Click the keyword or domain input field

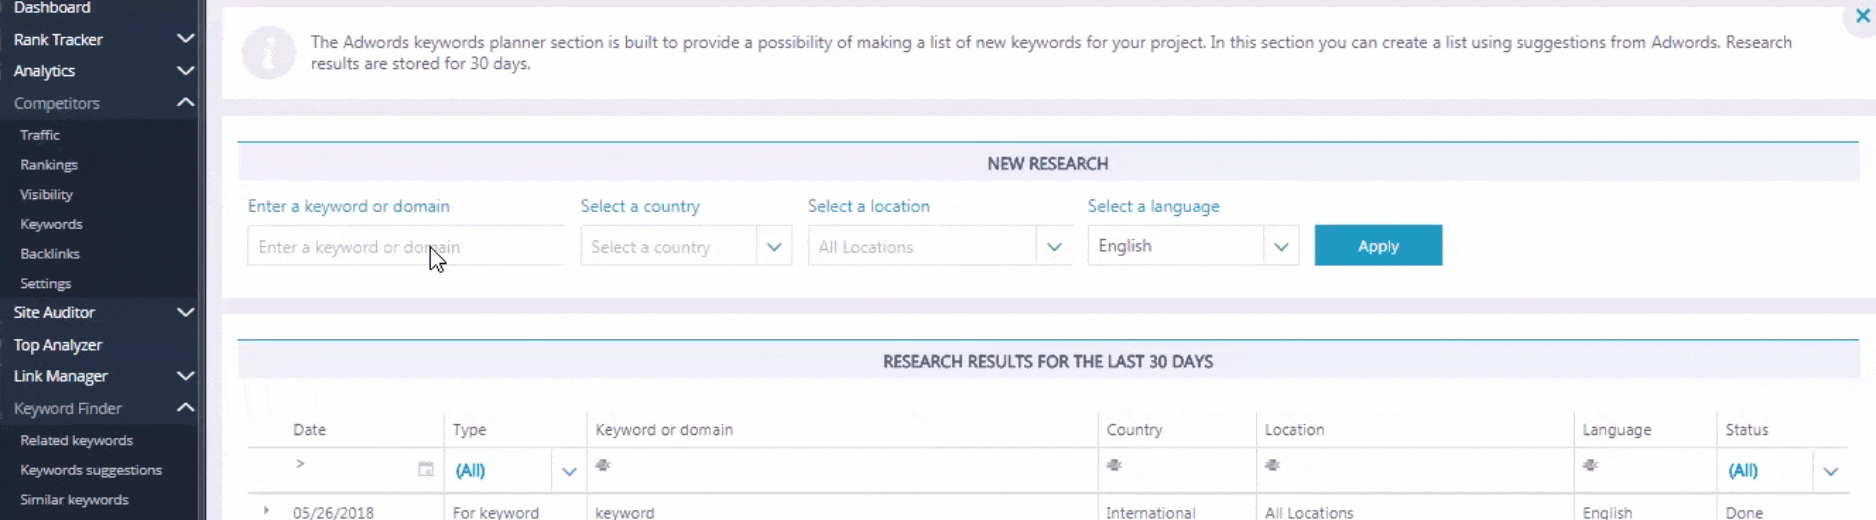pyautogui.click(x=406, y=246)
